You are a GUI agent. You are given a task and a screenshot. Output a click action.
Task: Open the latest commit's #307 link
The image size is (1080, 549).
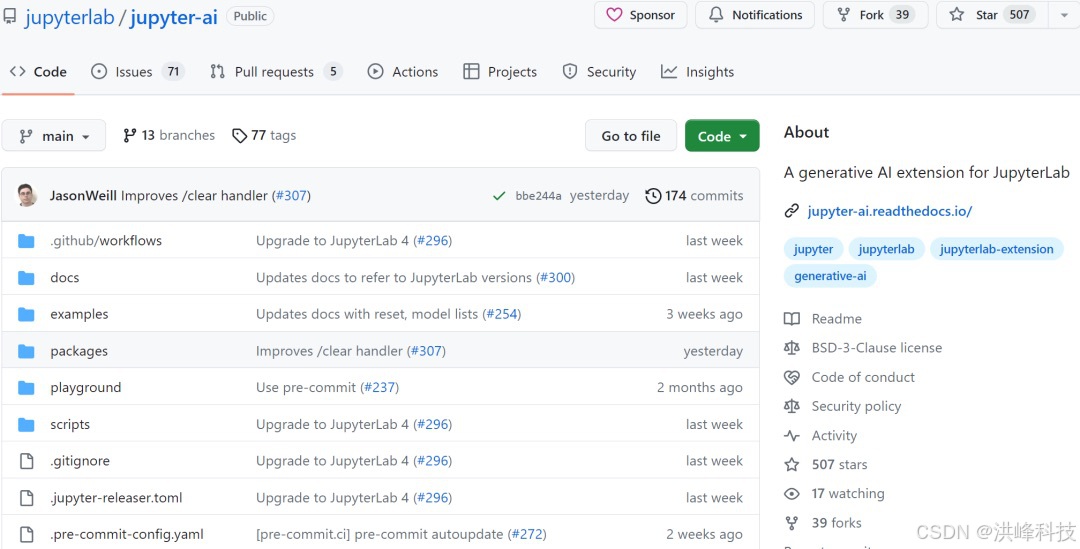(291, 196)
